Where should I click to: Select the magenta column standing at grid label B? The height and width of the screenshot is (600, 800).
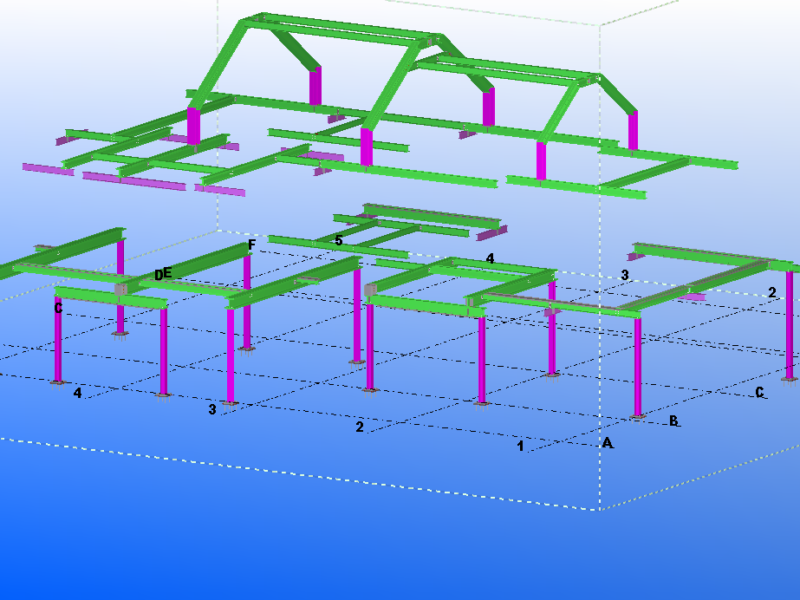tap(638, 366)
